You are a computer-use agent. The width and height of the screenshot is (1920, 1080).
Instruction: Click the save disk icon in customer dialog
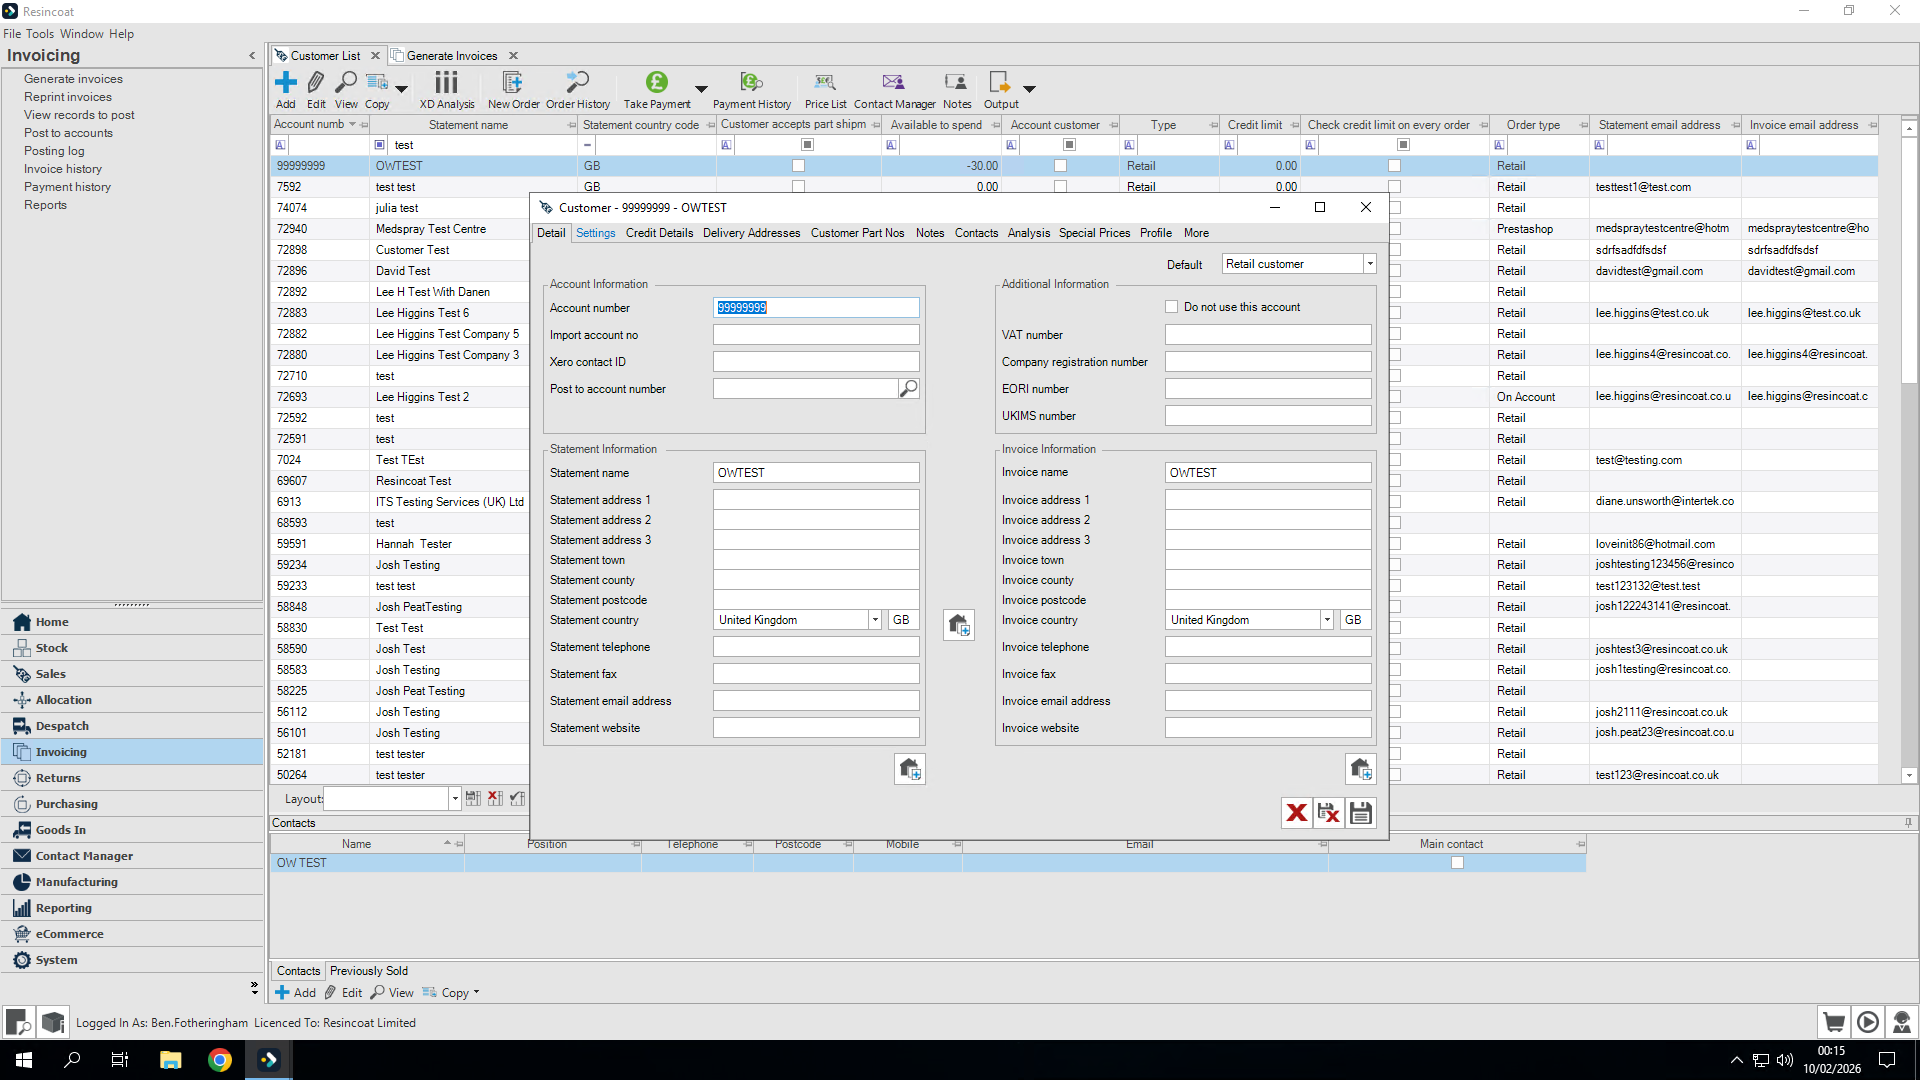click(1360, 813)
